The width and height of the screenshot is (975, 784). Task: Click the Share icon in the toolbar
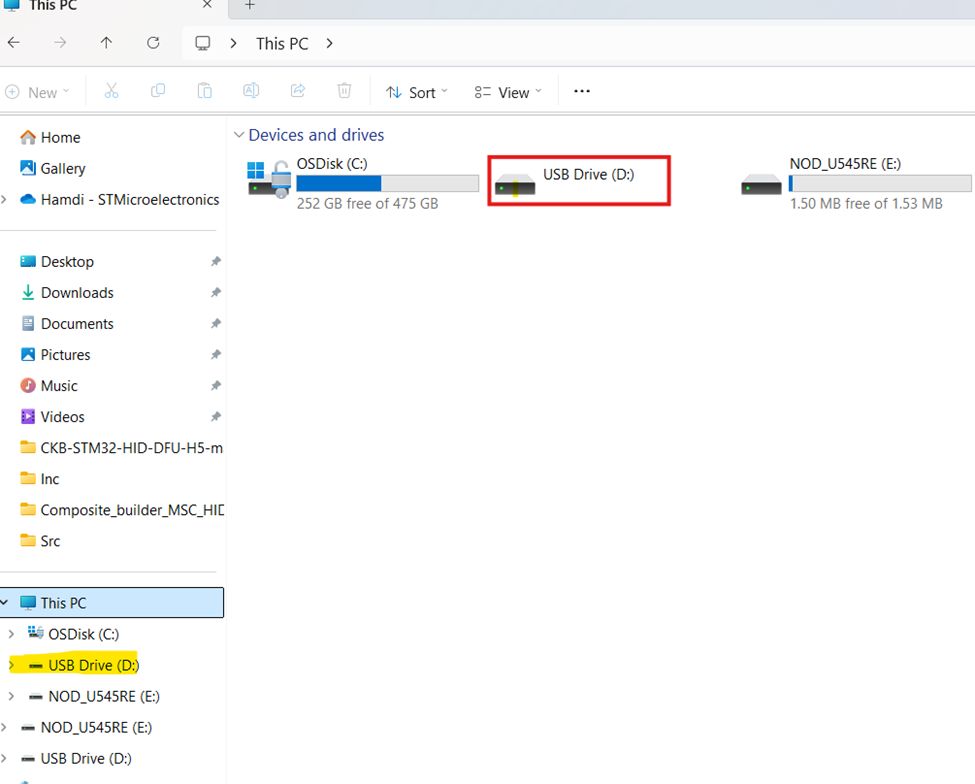pos(298,91)
